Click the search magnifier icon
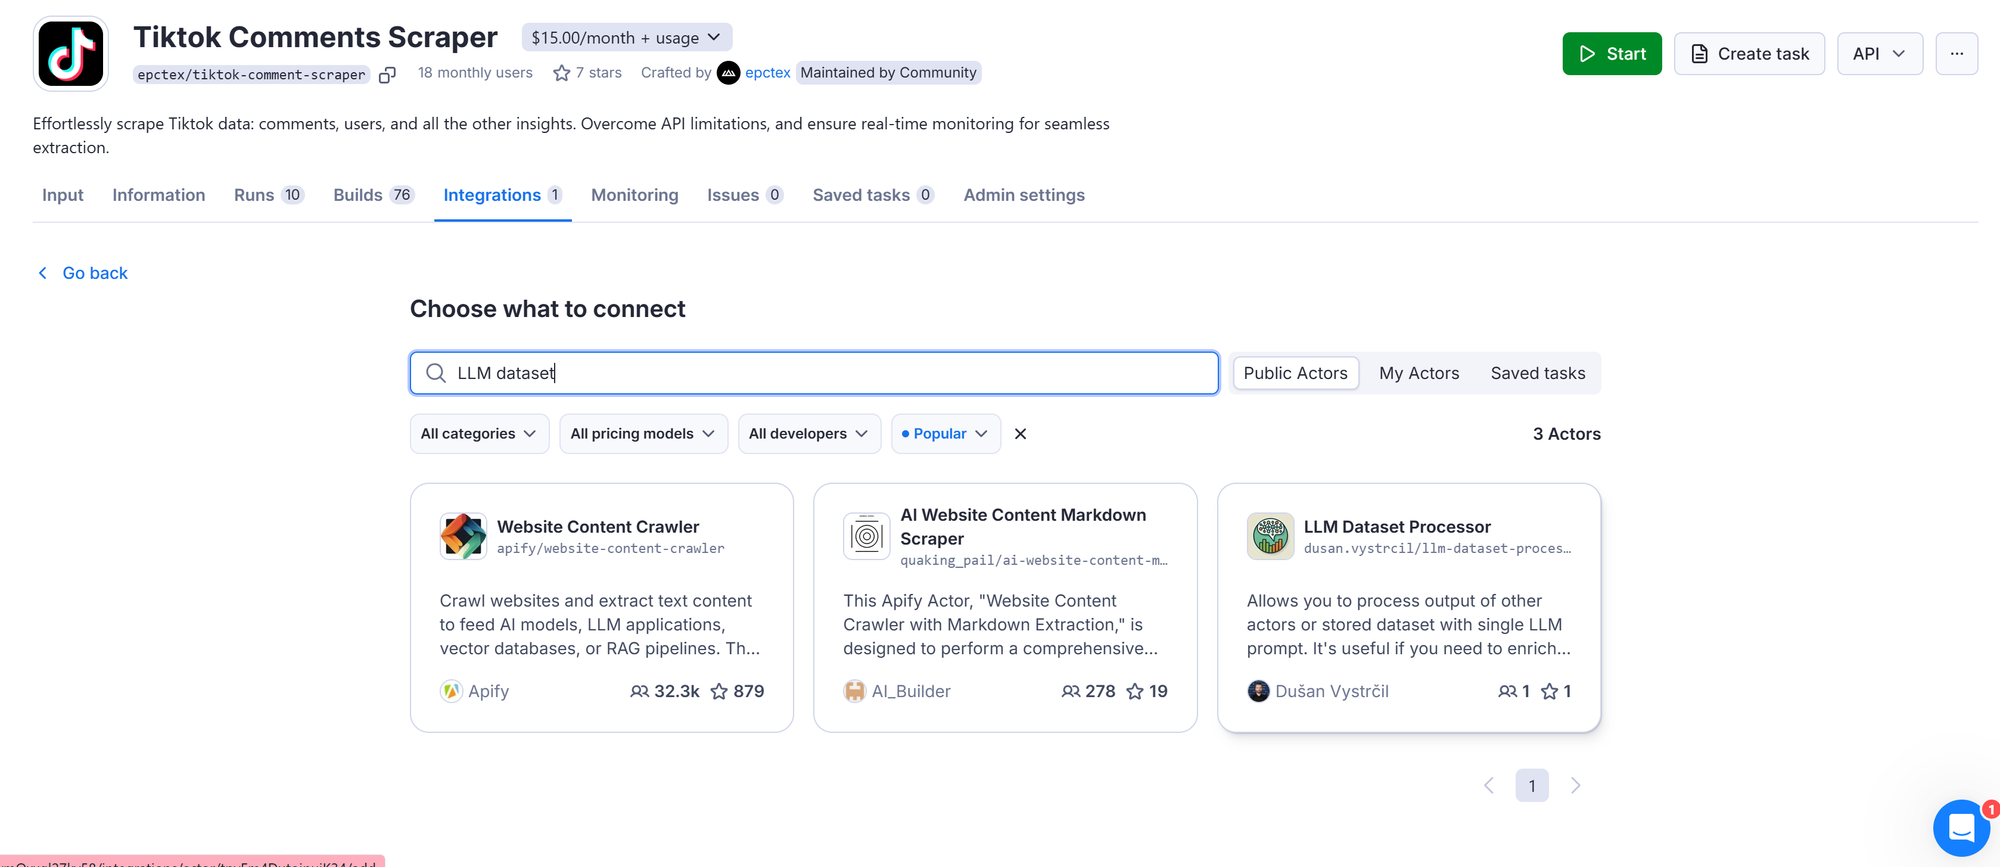2000x867 pixels. click(x=436, y=373)
